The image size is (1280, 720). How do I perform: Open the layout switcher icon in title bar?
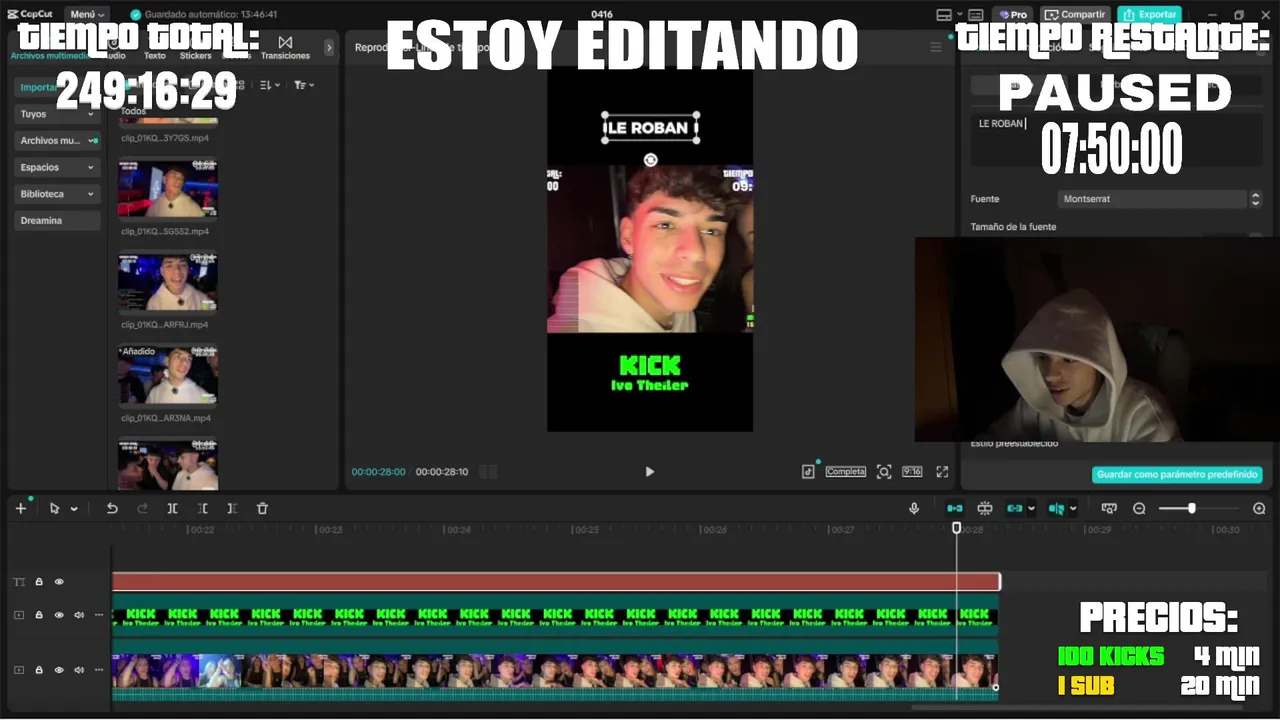pos(944,15)
